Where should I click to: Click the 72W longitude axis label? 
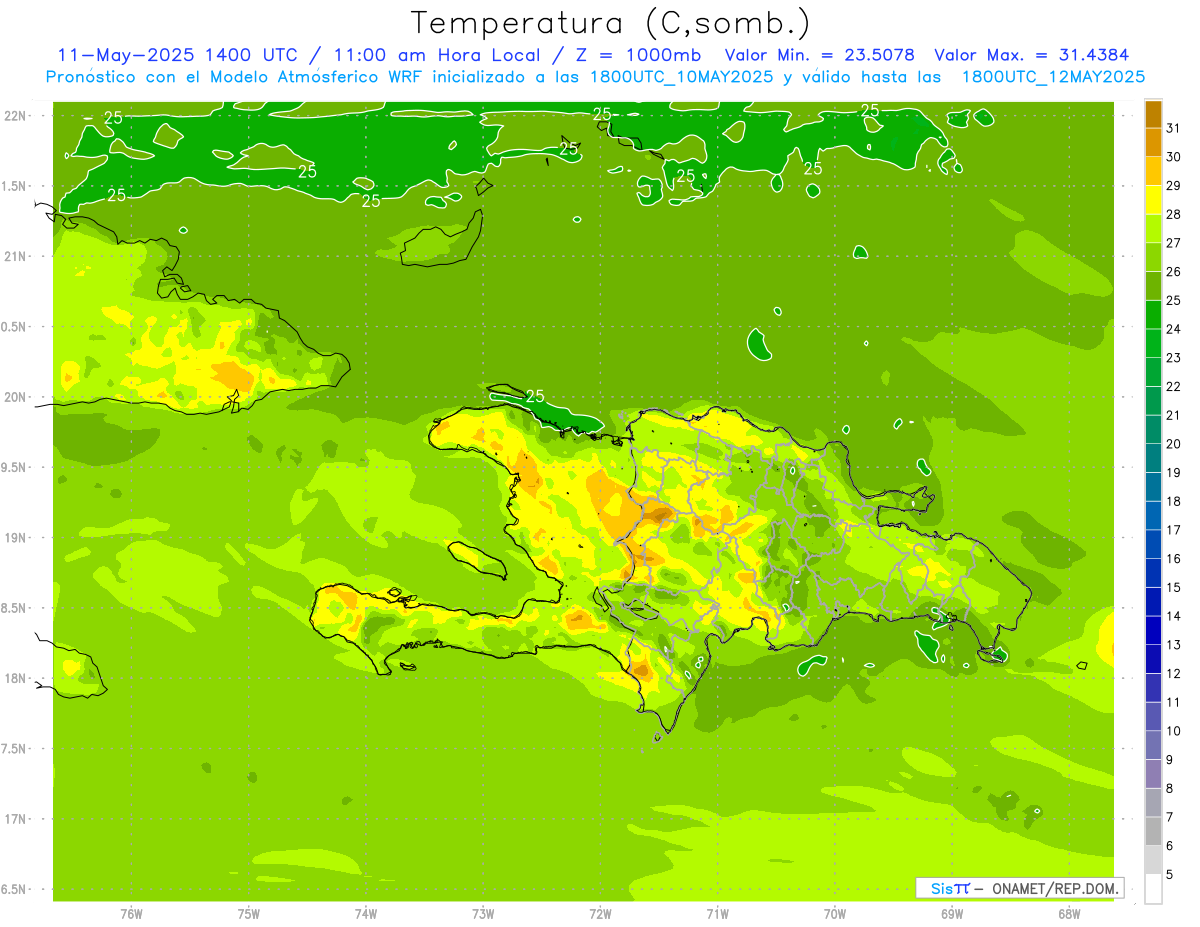tap(600, 914)
